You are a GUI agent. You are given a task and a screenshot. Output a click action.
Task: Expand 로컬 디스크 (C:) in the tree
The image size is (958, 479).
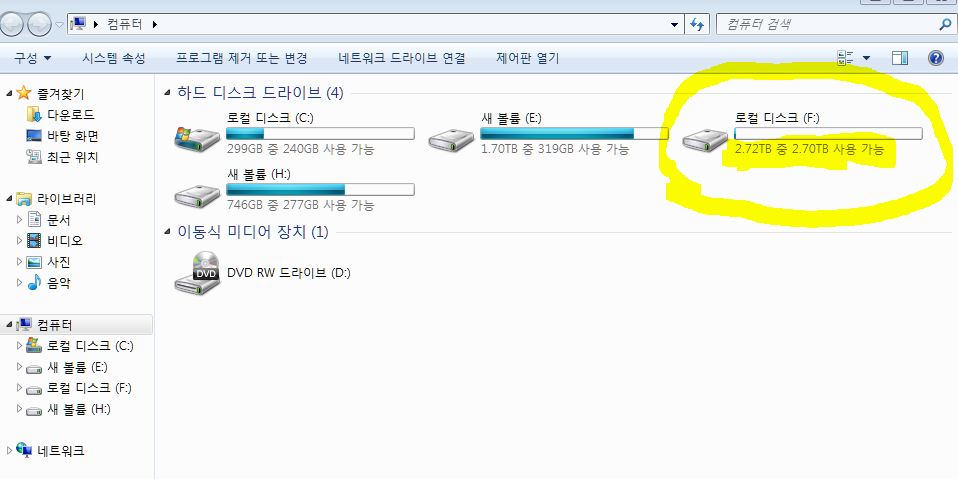point(19,346)
